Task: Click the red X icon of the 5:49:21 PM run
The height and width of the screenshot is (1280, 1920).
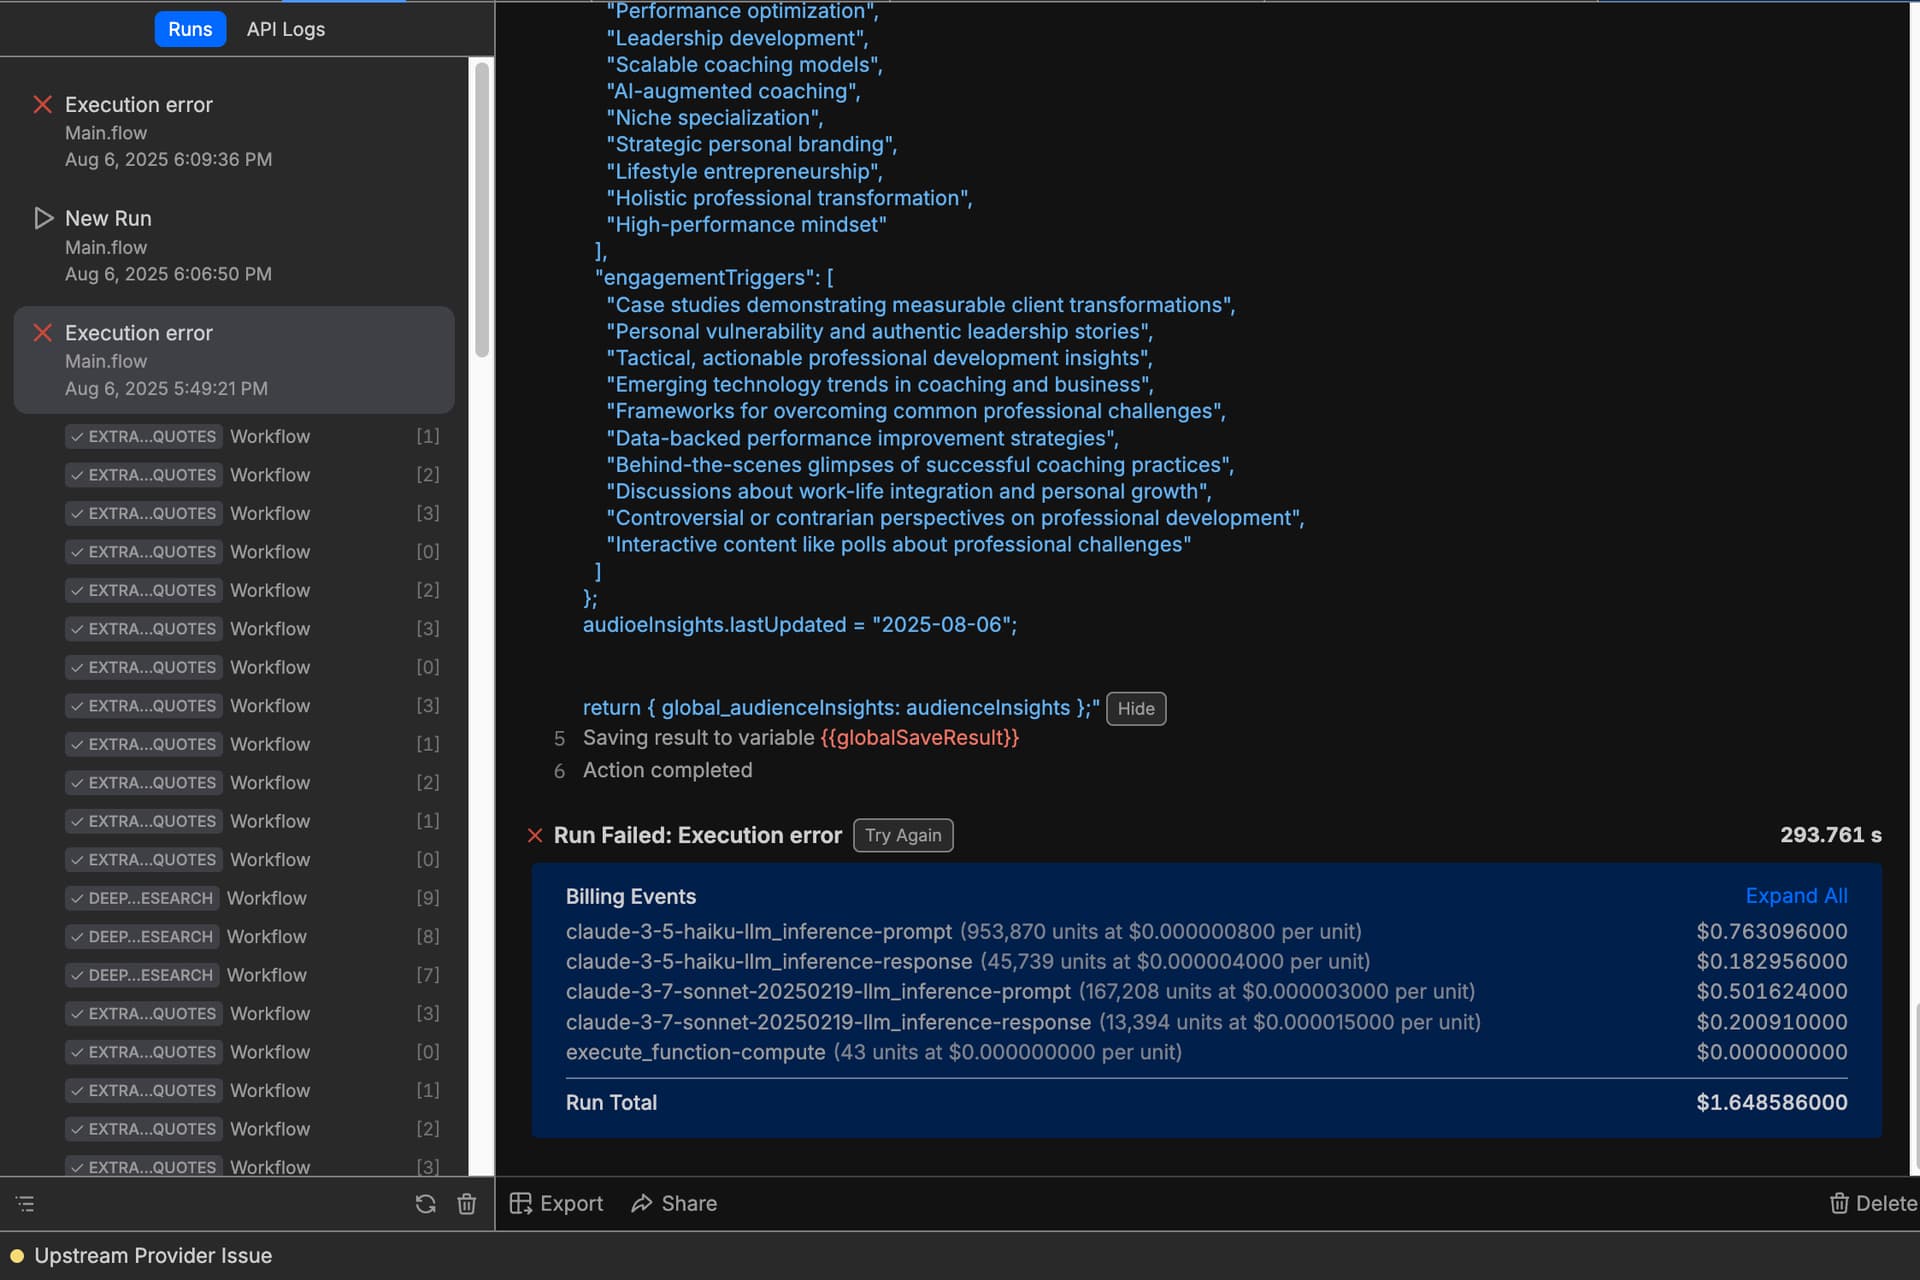Action: pos(42,333)
